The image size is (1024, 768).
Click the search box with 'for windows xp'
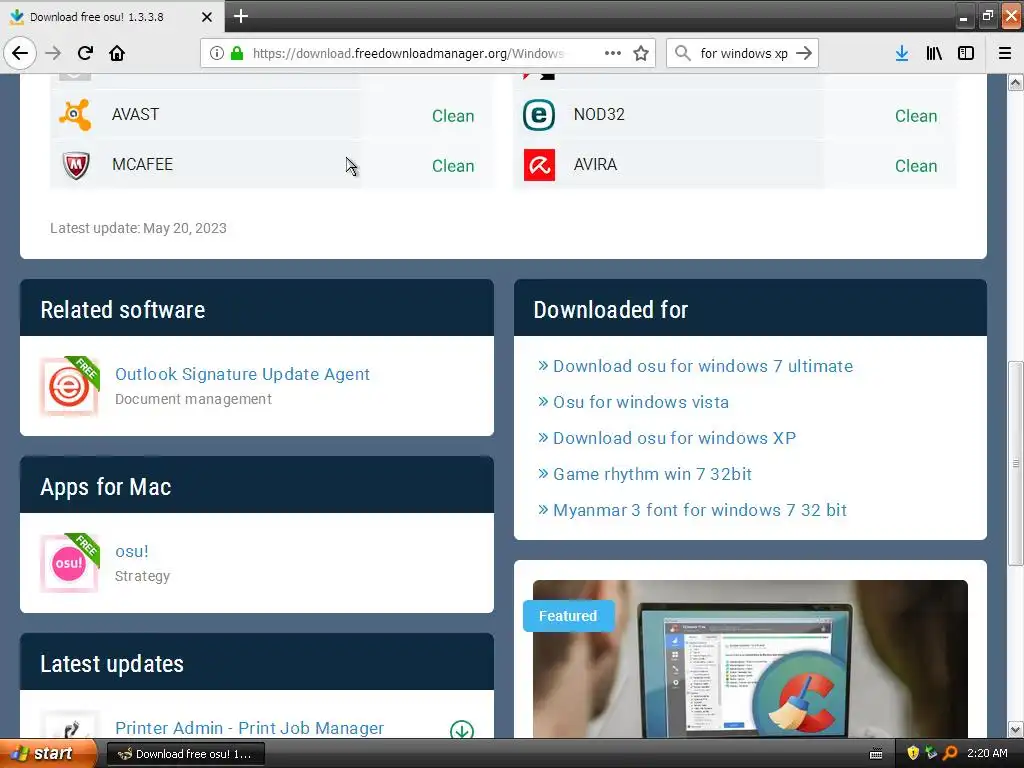[x=744, y=53]
